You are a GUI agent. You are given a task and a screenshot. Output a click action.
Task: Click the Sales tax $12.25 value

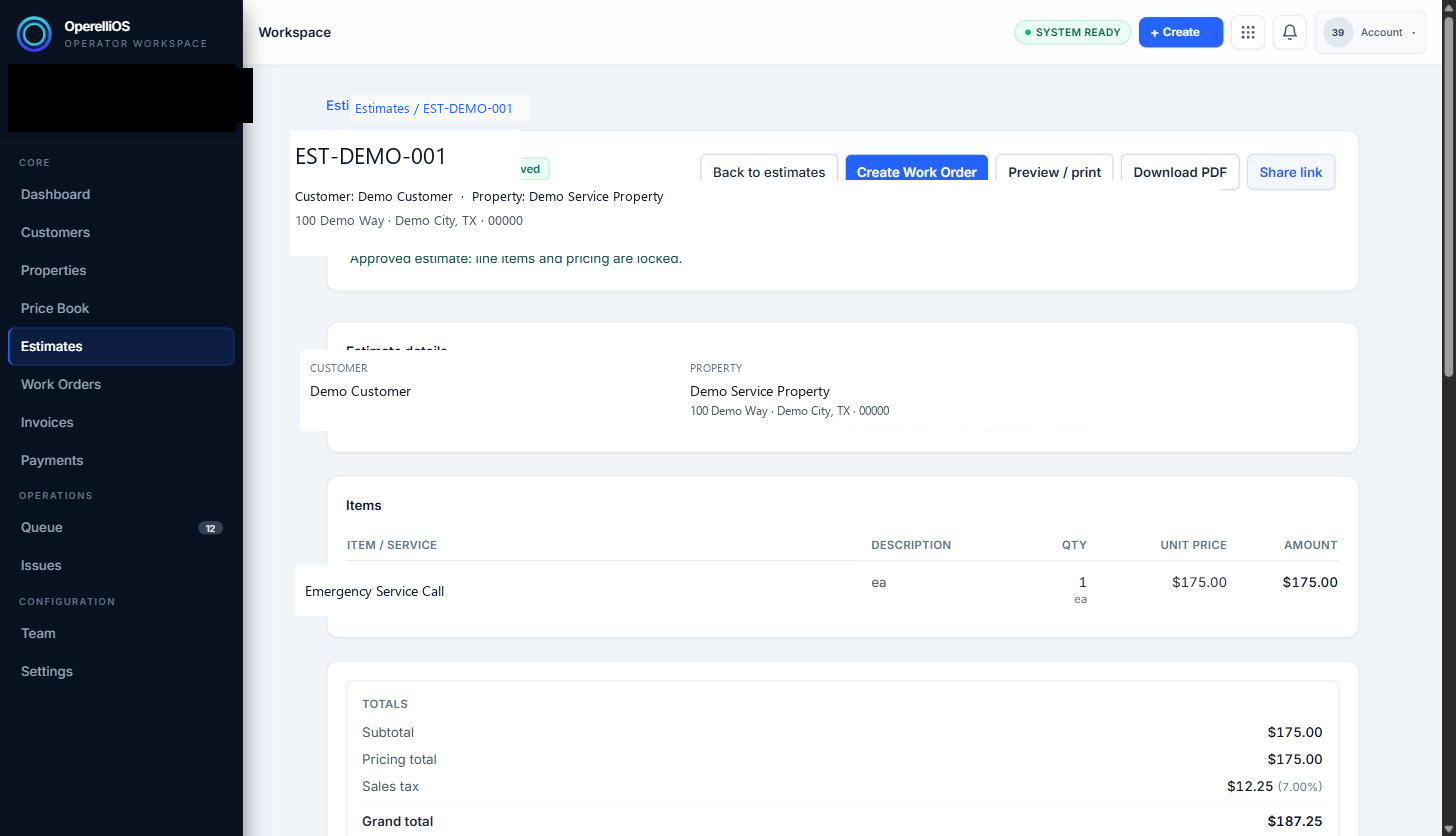pyautogui.click(x=1250, y=786)
